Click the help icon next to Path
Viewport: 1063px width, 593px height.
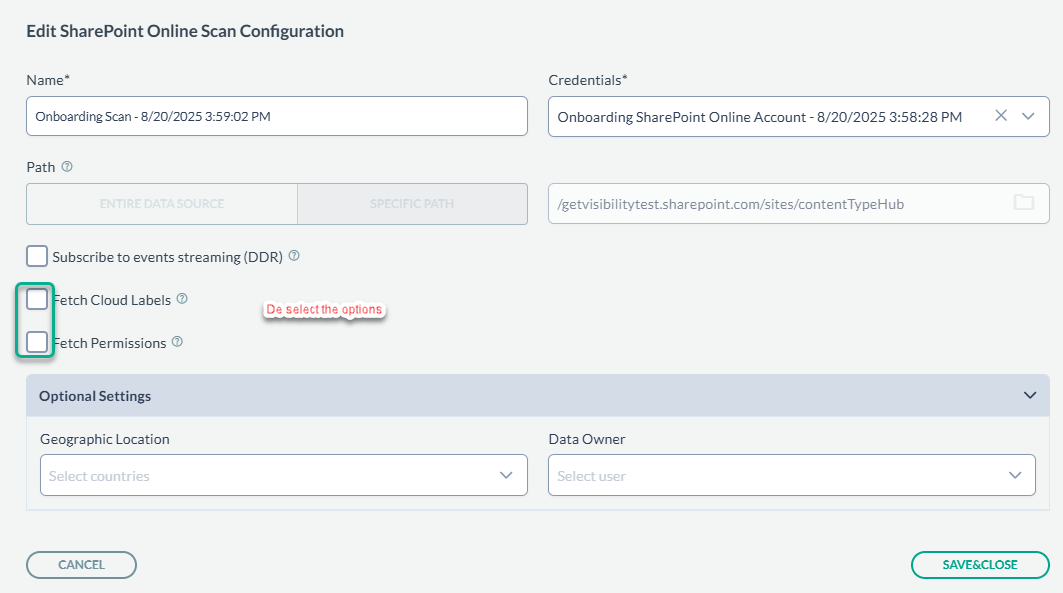[68, 167]
